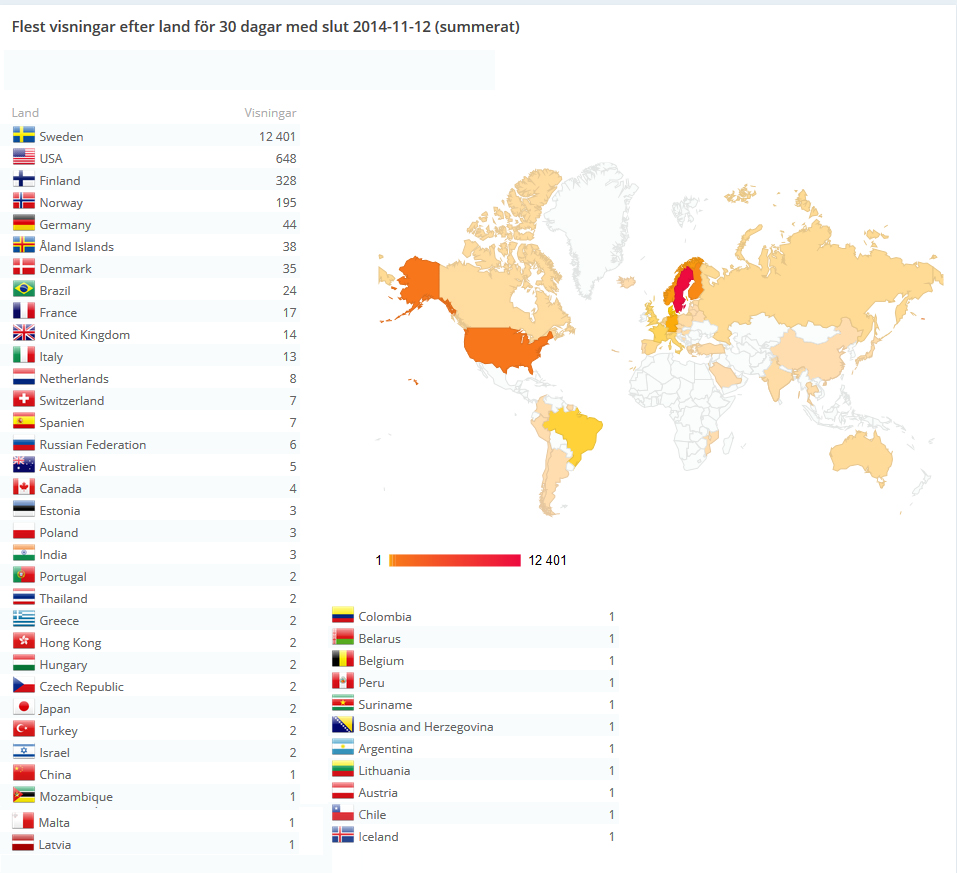
Task: Click the orange-to-red color scale legend
Action: (455, 560)
